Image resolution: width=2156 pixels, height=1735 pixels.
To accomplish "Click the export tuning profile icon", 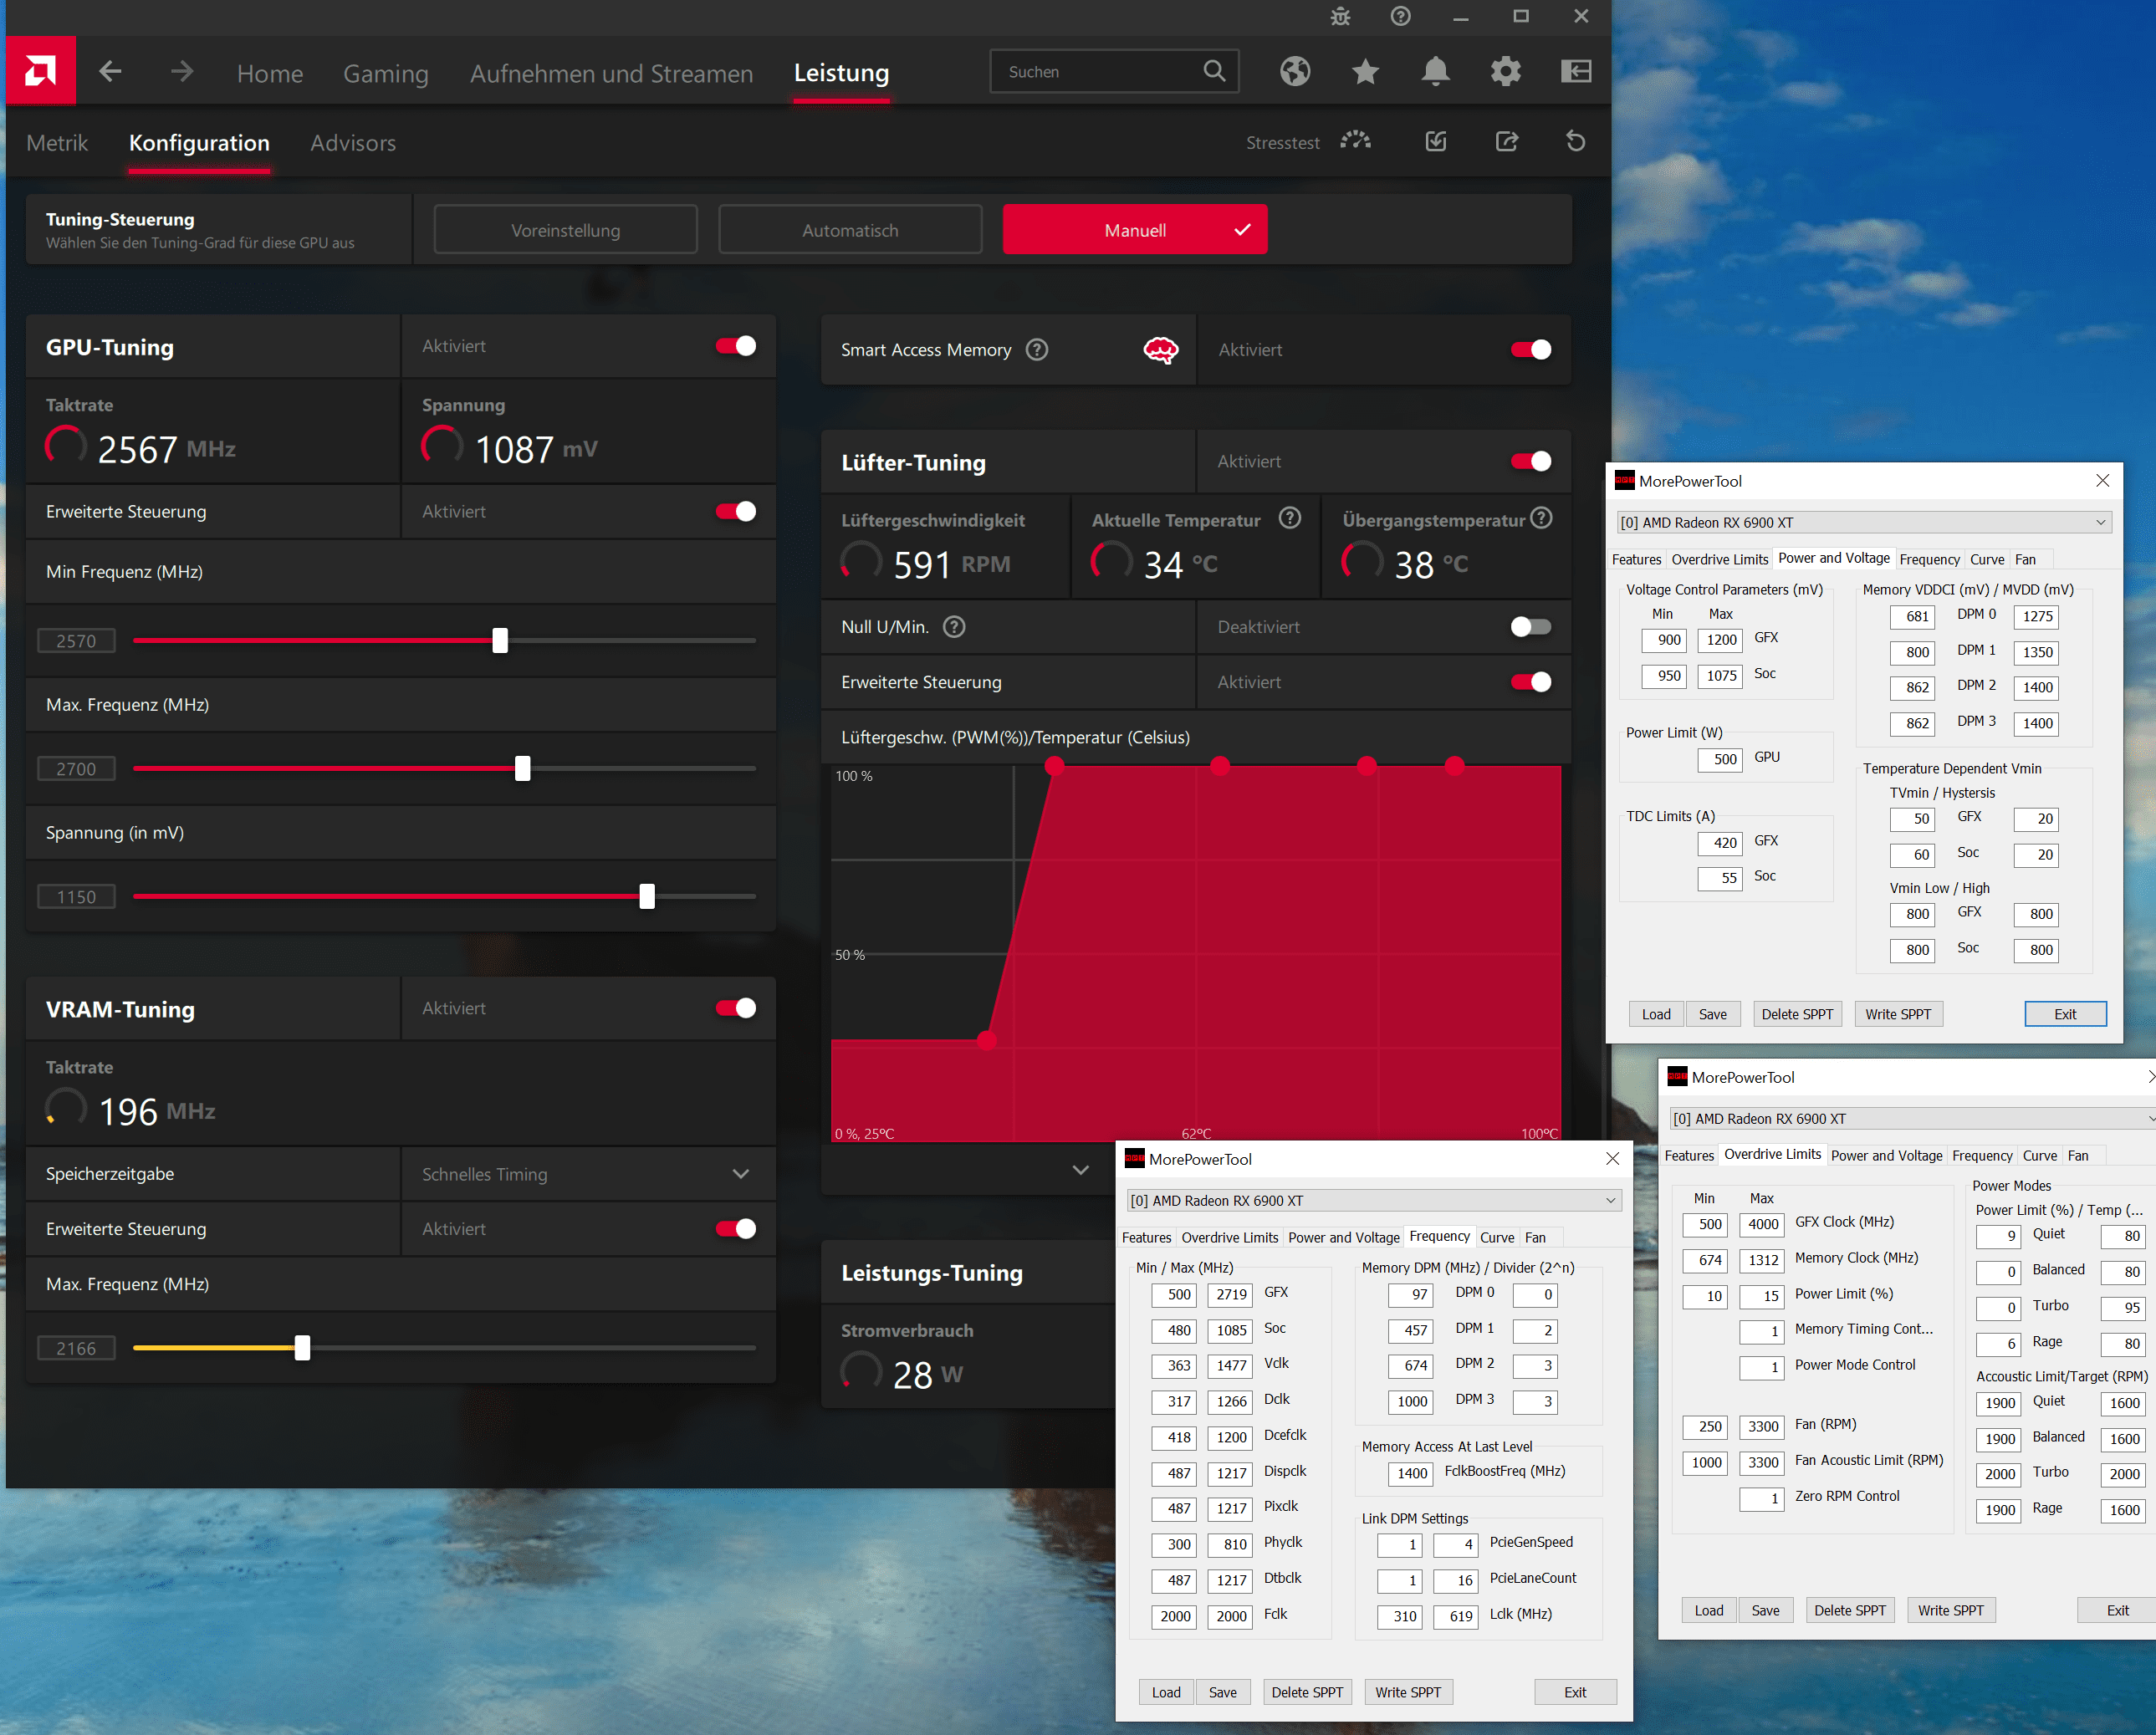I will coord(1506,141).
